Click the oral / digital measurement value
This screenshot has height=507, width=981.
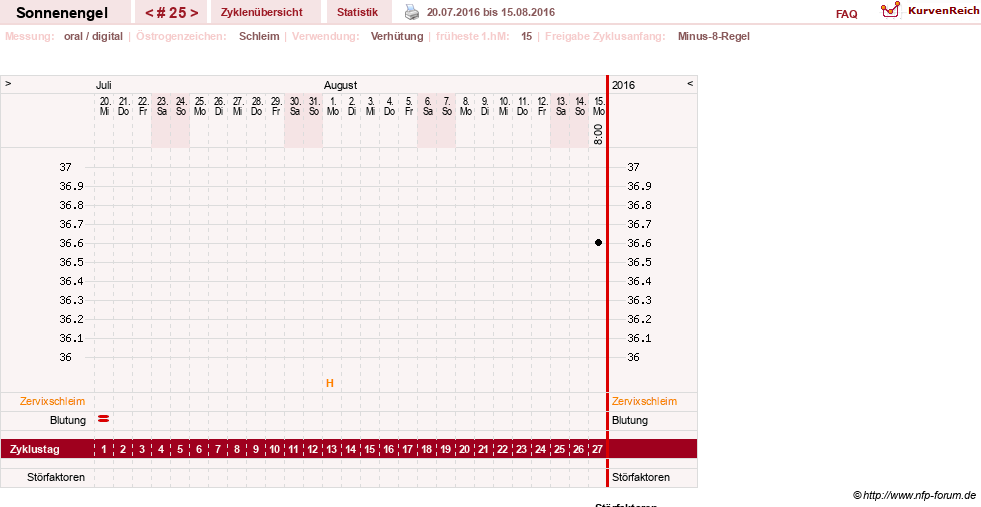[93, 36]
